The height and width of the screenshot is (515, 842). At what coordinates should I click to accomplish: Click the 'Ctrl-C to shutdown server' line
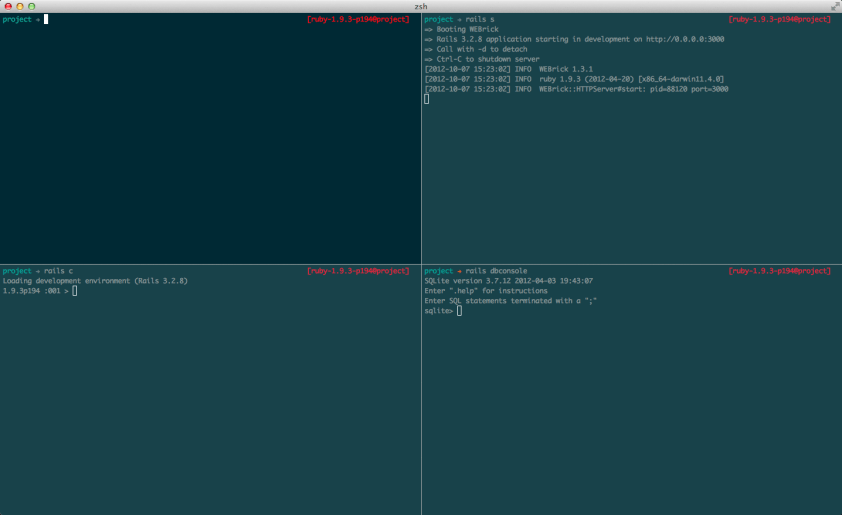(482, 59)
